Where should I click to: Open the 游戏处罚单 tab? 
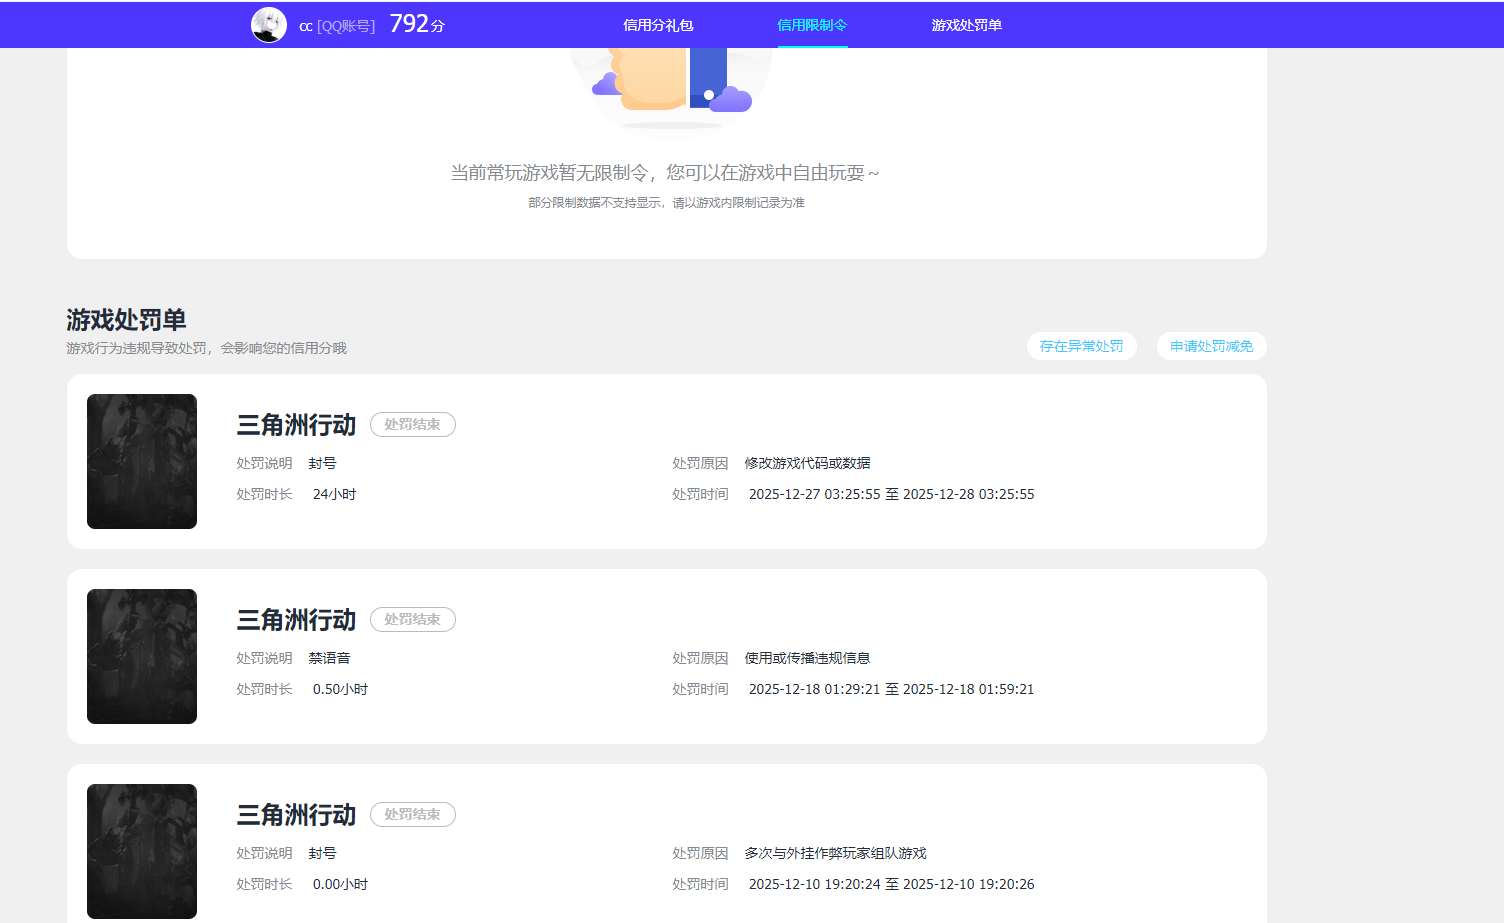(x=966, y=24)
